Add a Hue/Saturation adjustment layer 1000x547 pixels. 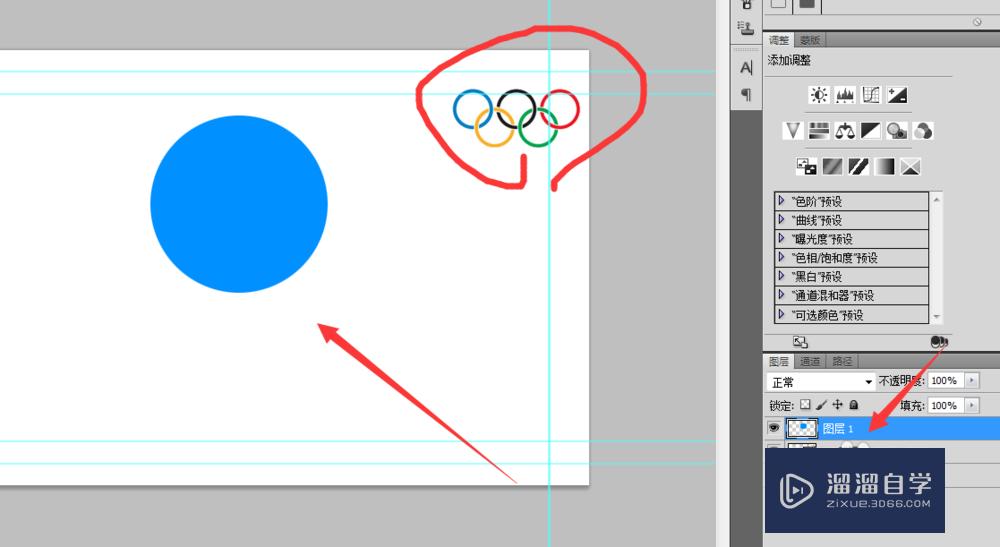click(x=819, y=131)
